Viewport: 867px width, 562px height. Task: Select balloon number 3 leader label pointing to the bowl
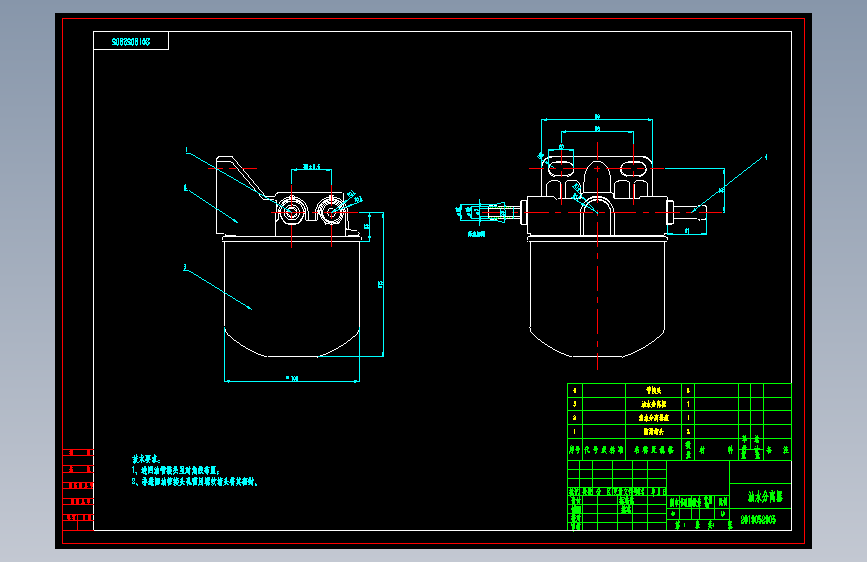click(185, 268)
